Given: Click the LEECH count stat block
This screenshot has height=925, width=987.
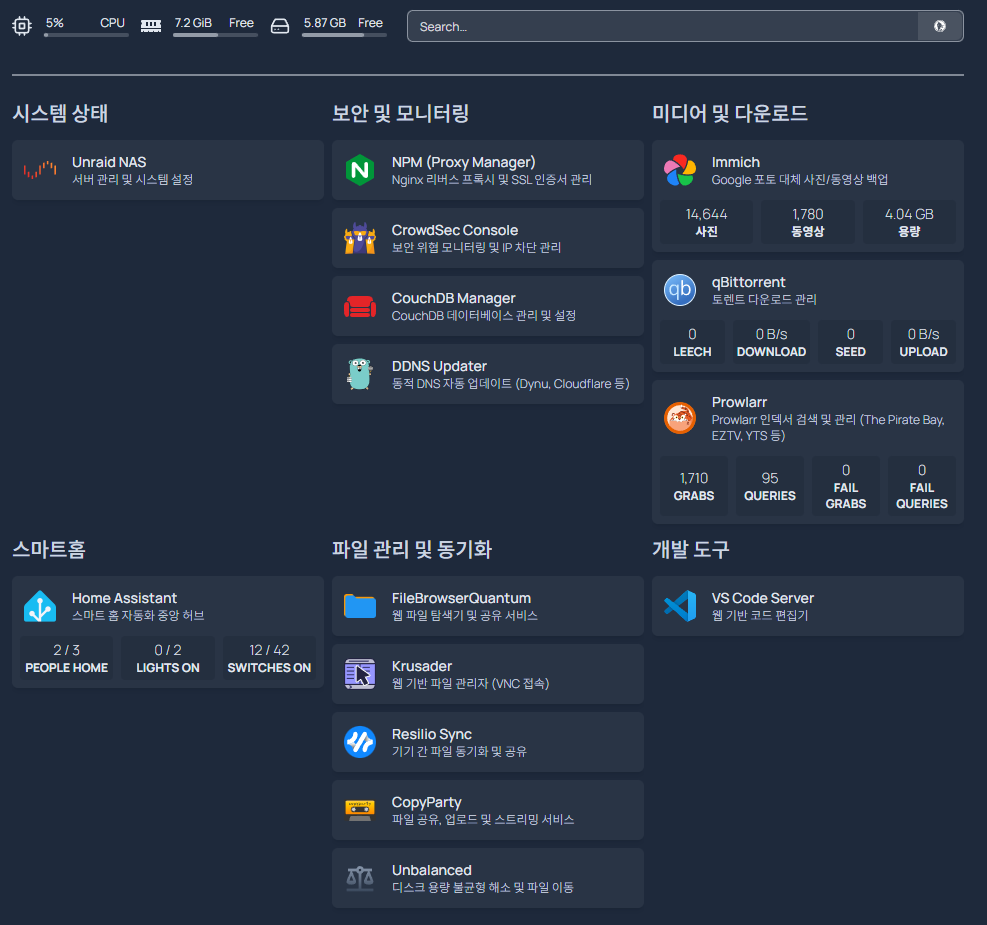Looking at the screenshot, I should pyautogui.click(x=692, y=342).
